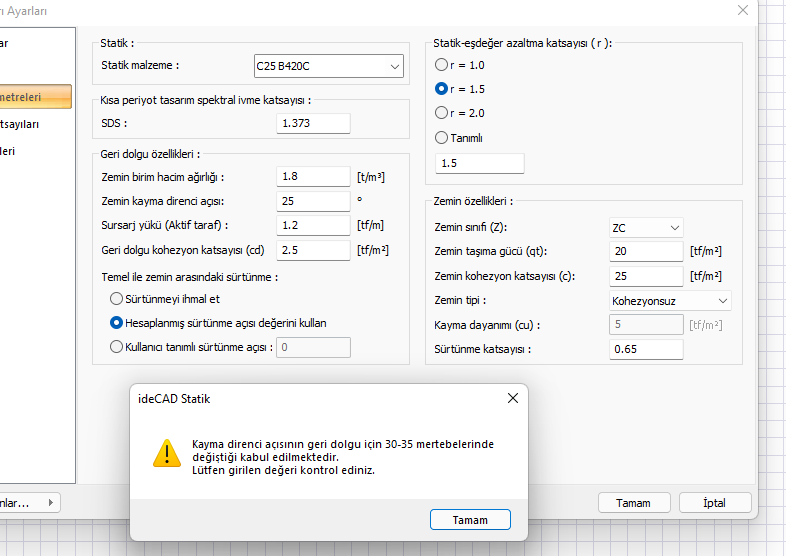Open the Zemin tipi combo box
The width and height of the screenshot is (786, 556).
pyautogui.click(x=670, y=300)
